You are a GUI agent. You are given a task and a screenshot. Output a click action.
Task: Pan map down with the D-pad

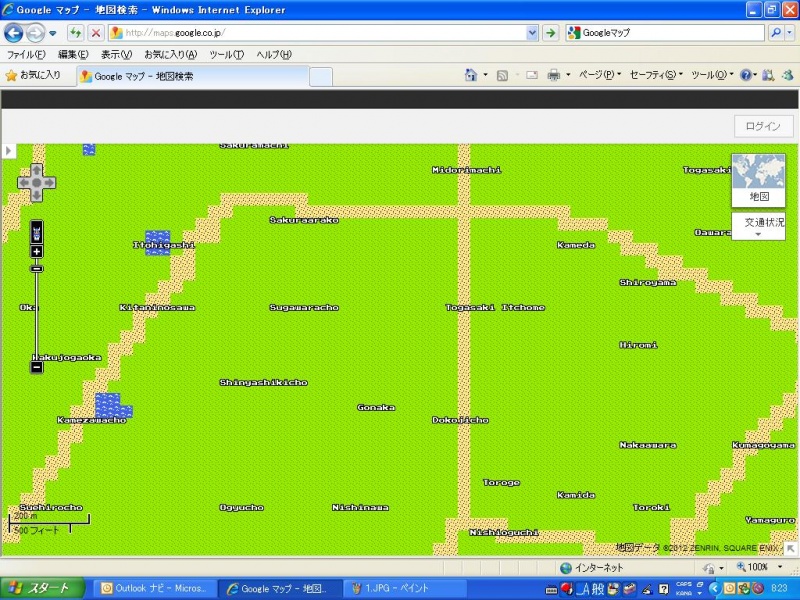coord(37,195)
